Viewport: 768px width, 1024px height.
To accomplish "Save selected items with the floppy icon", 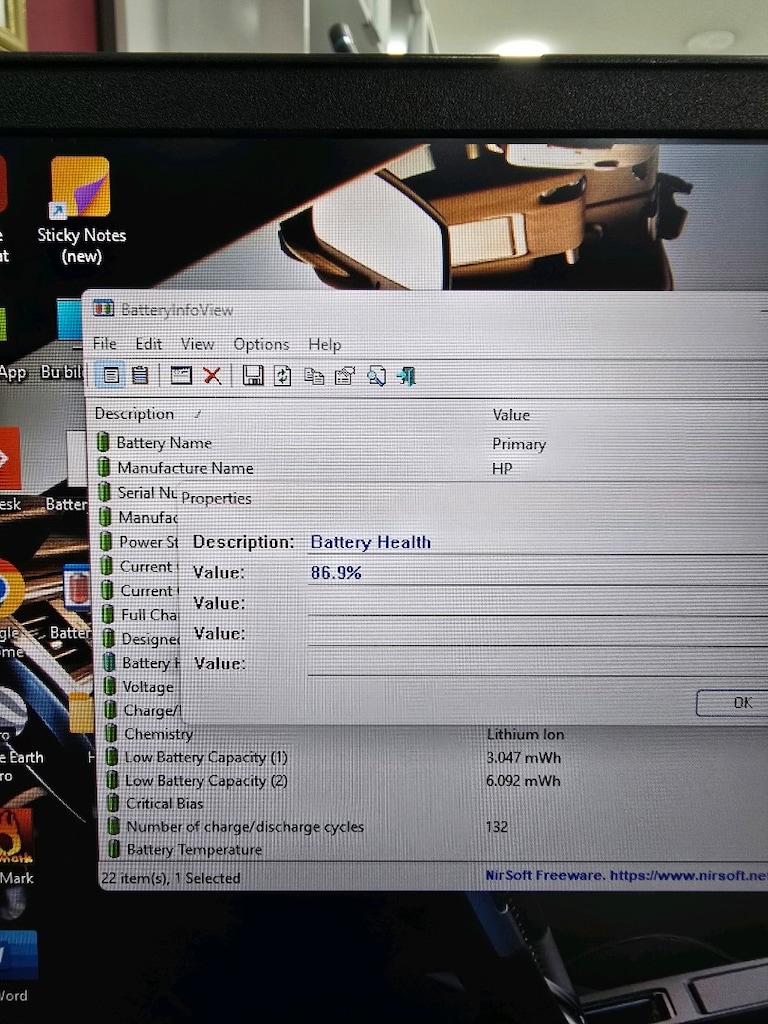I will (x=253, y=376).
